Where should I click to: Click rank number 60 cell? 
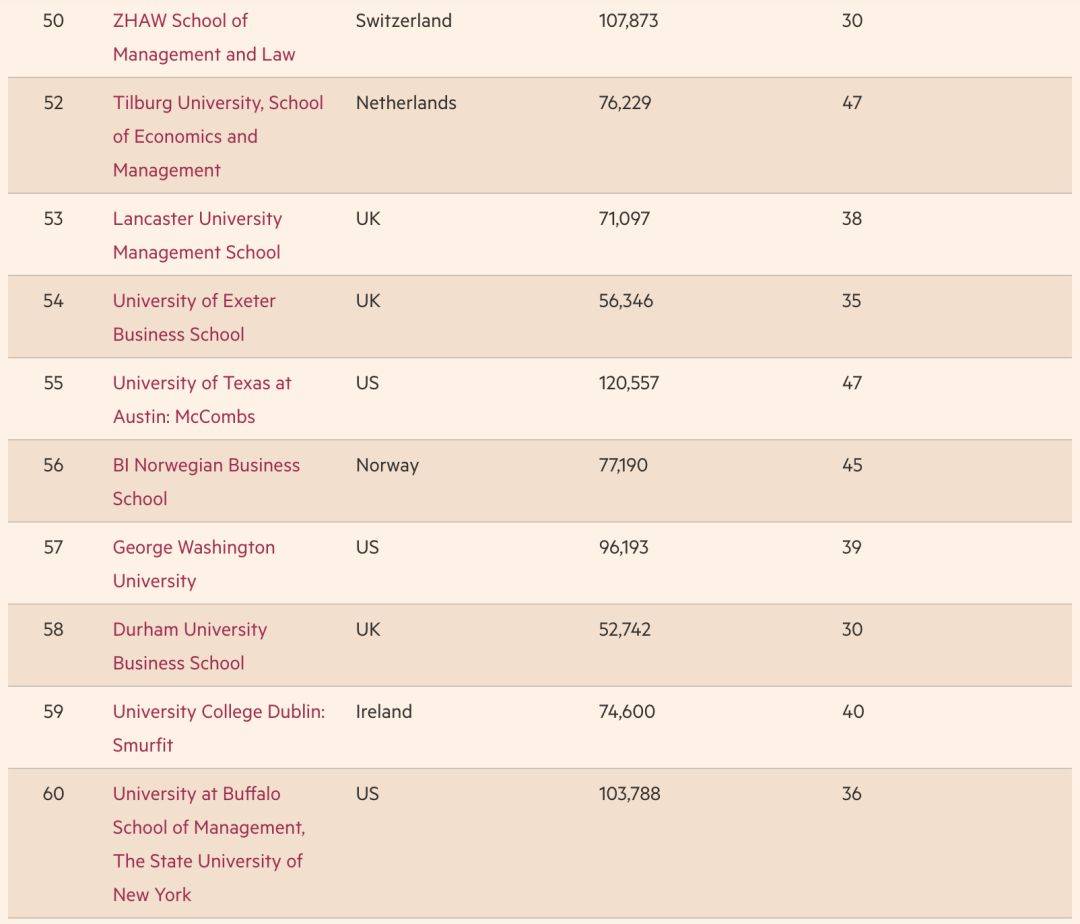tap(53, 794)
